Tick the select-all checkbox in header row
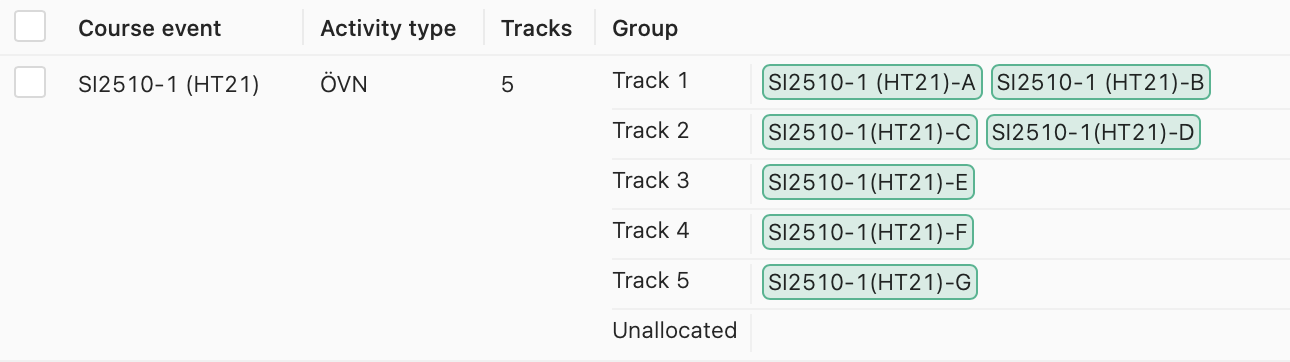1290x362 pixels. (x=30, y=27)
